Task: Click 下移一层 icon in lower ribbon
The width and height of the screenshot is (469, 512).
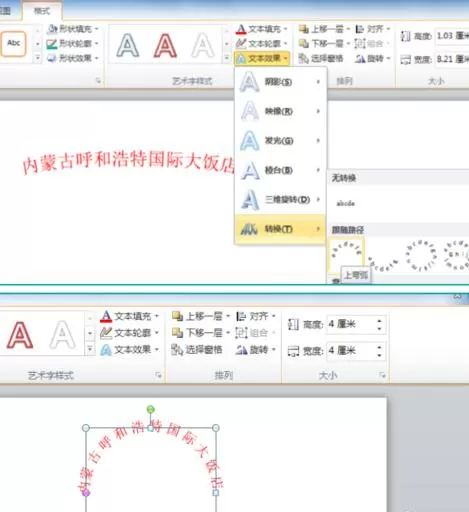Action: 177,332
